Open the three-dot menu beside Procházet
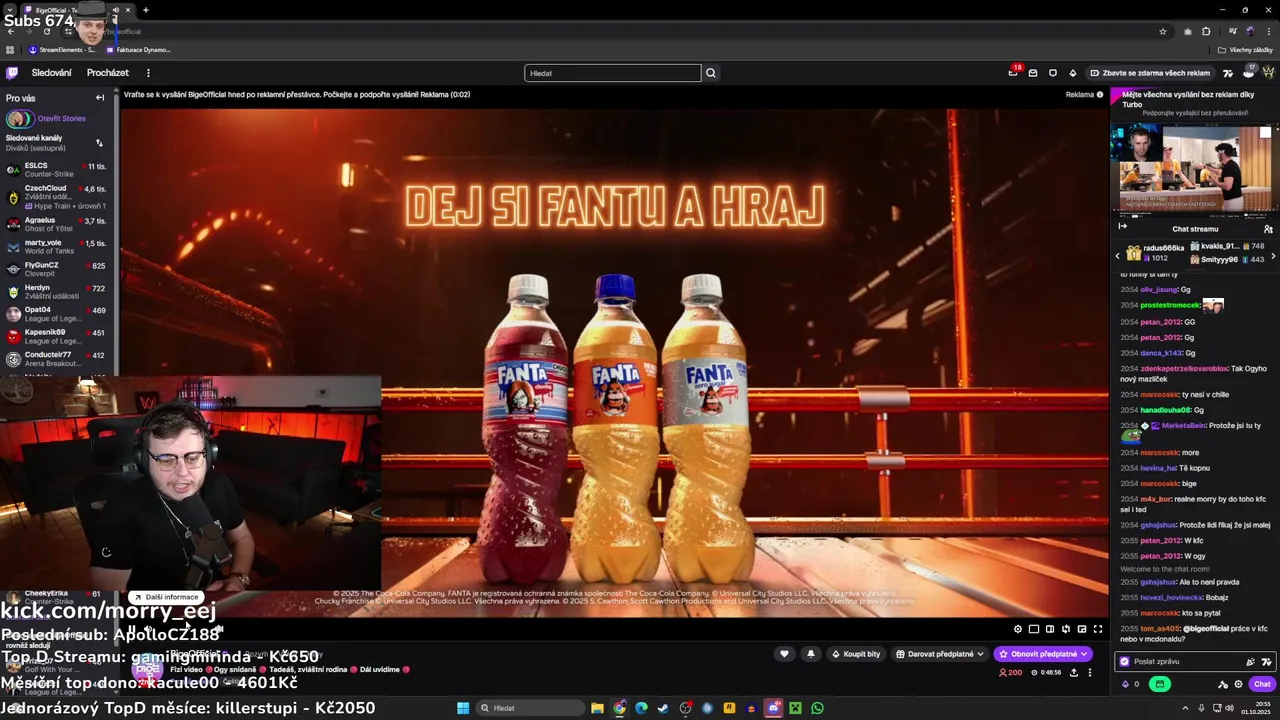 click(148, 73)
